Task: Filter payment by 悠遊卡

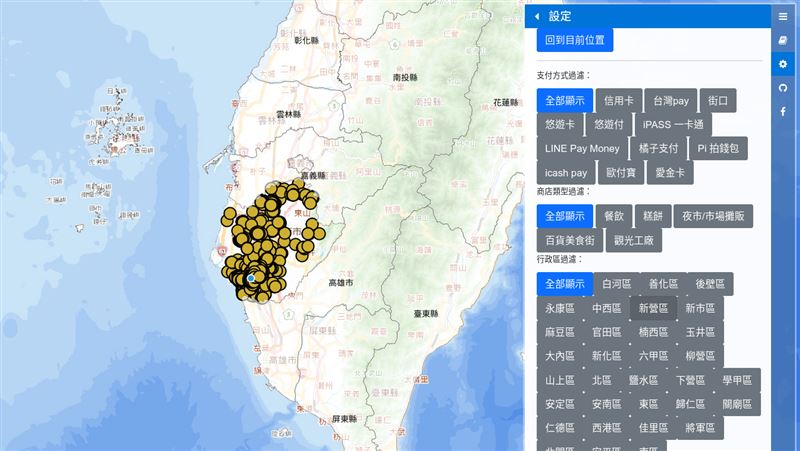Action: click(x=560, y=124)
